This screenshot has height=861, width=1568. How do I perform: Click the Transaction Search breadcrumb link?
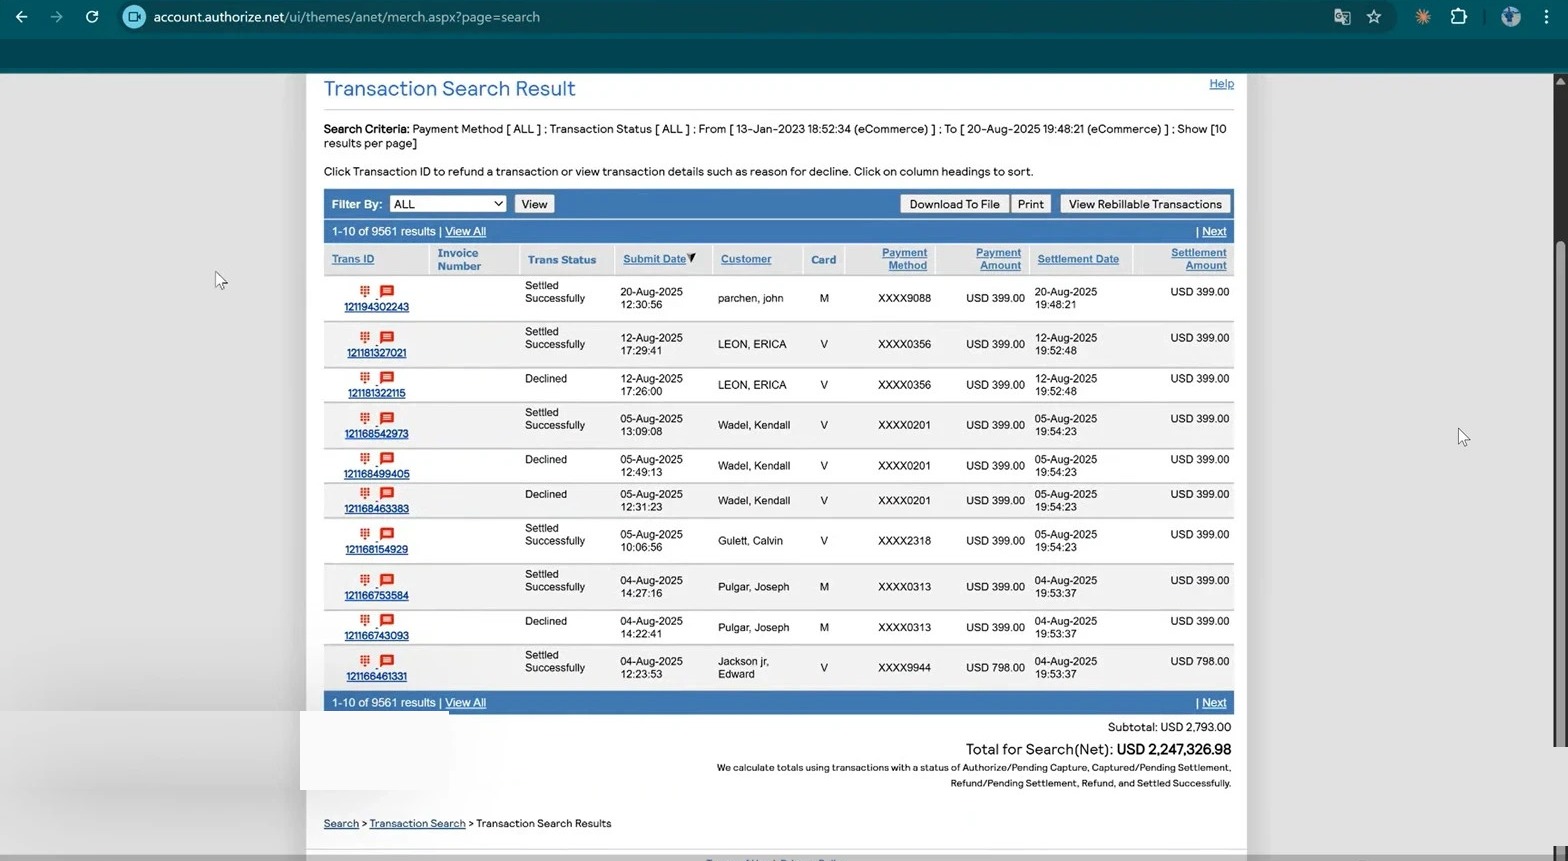(x=417, y=824)
